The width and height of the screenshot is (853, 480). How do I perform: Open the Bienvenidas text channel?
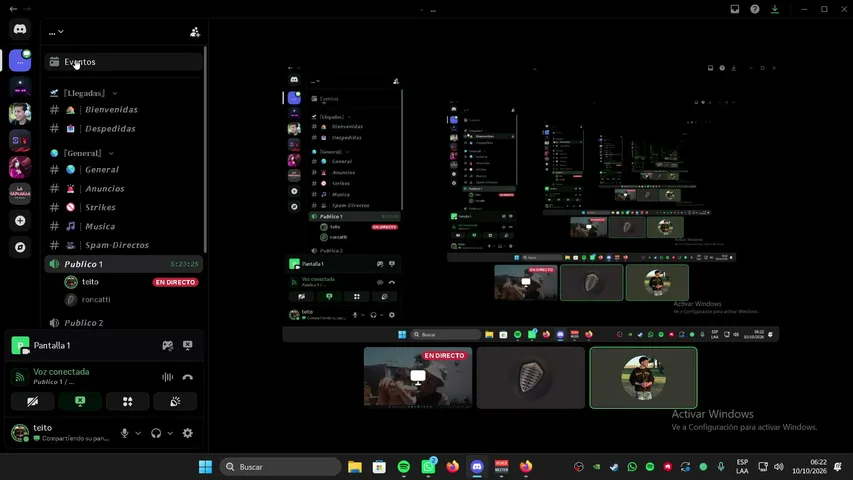click(123, 109)
